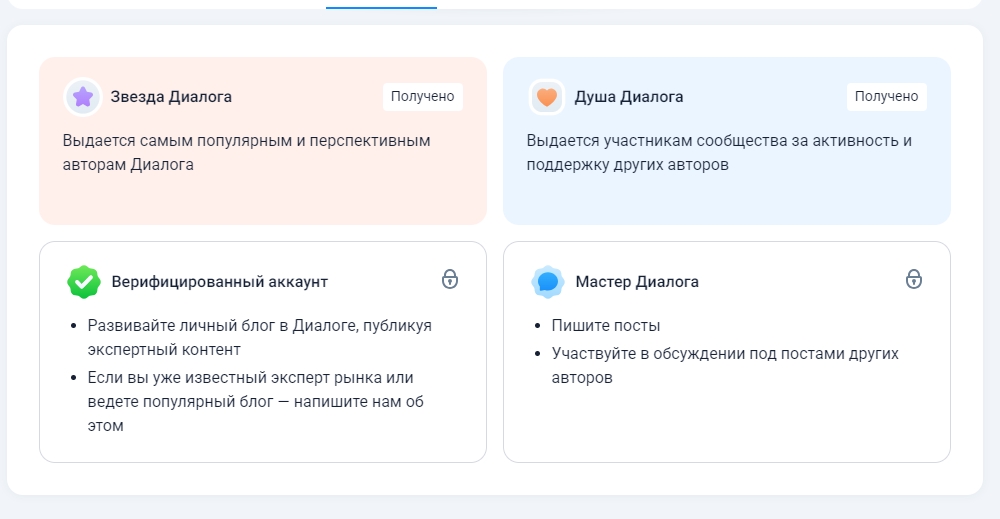The image size is (1000, 519).
Task: Open the Верифицированный аккаунт heading
Action: 219,282
